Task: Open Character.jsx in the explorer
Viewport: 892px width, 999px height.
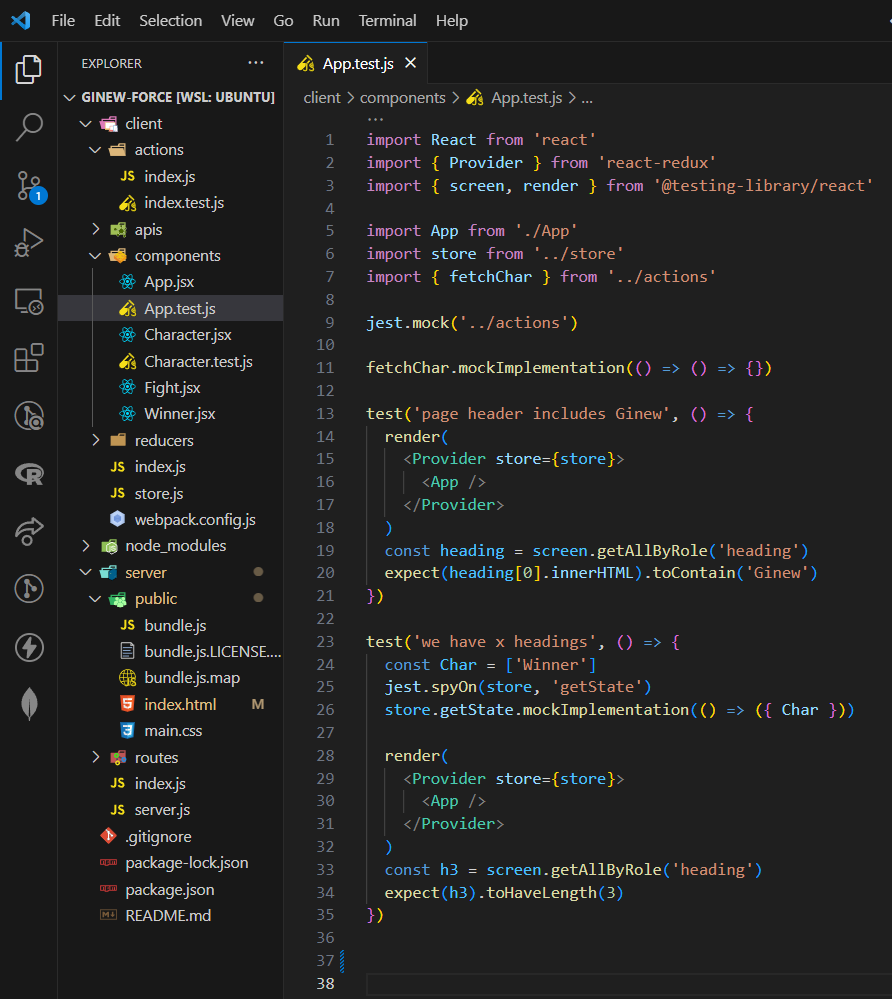Action: tap(171, 334)
